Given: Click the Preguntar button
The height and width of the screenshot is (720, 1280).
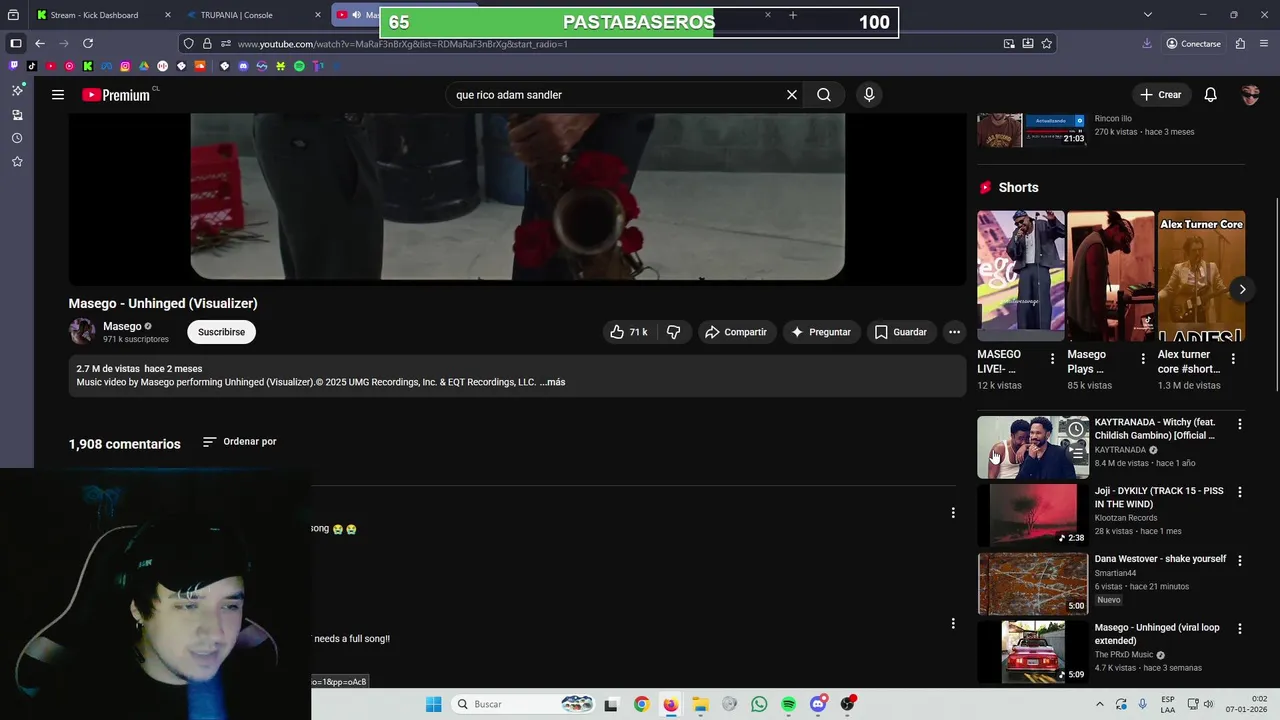Looking at the screenshot, I should (820, 332).
